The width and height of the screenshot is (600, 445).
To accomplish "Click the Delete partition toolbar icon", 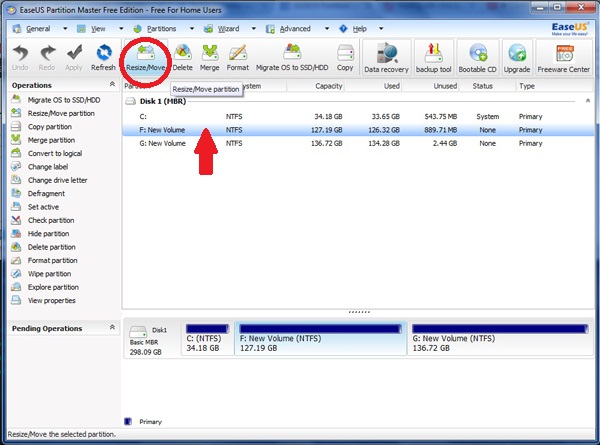I will point(182,56).
